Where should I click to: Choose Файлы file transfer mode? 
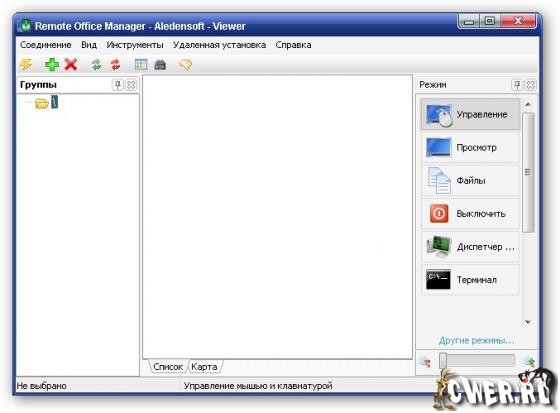[x=470, y=180]
